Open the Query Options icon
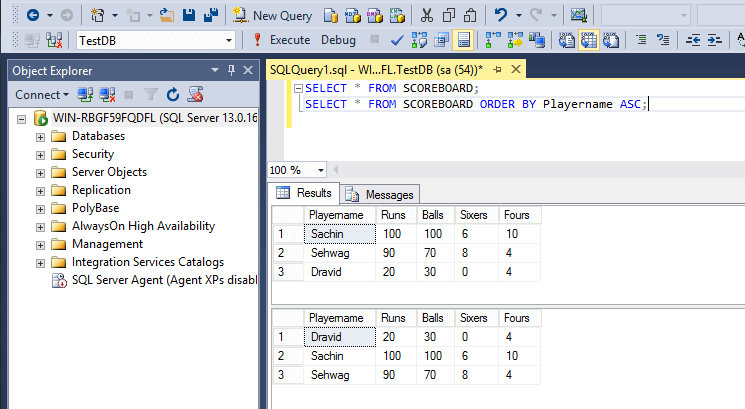Screen dimensions: 745x409 (441, 40)
